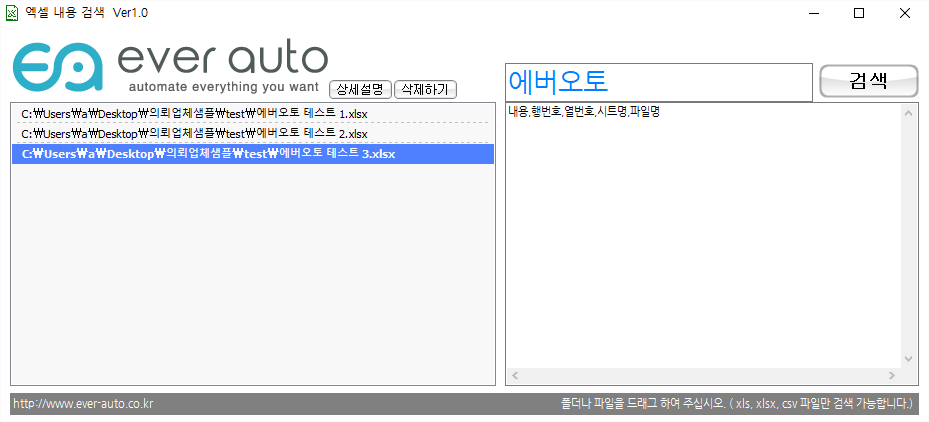The height and width of the screenshot is (422, 929).
Task: Maximize the 엑셀 내용 검색 window
Action: point(858,13)
